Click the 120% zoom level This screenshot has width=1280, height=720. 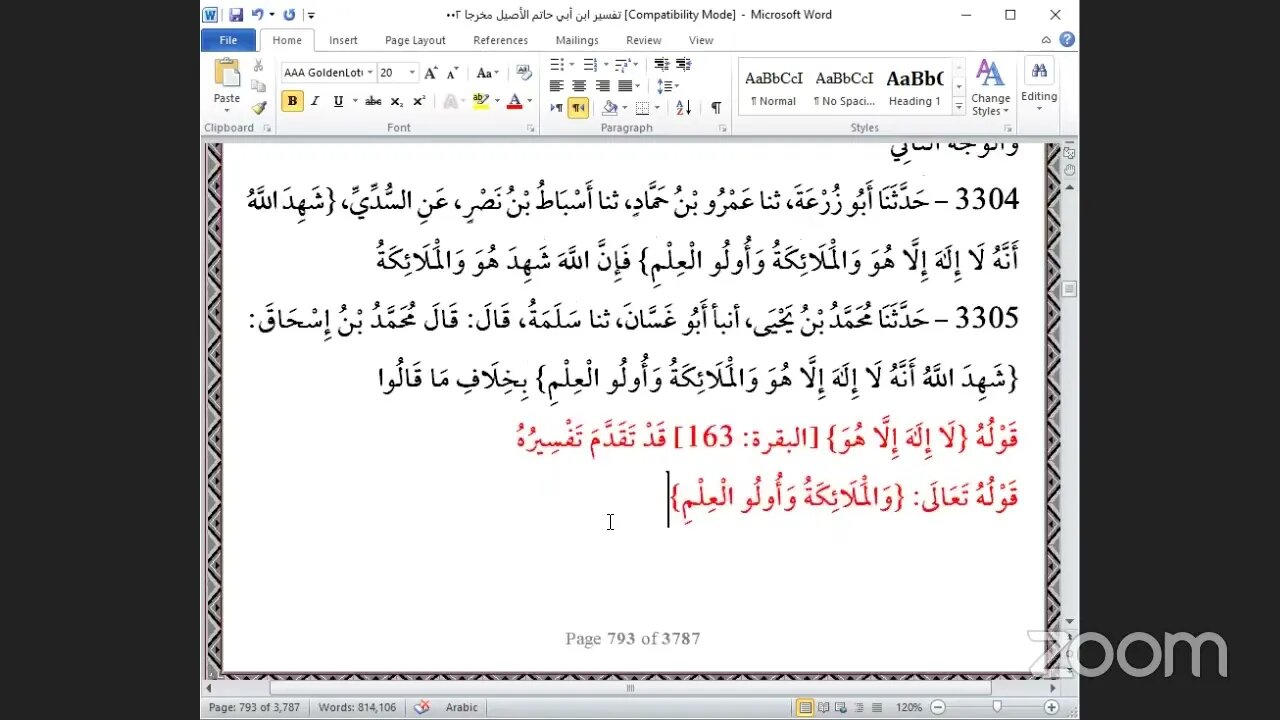coord(908,707)
